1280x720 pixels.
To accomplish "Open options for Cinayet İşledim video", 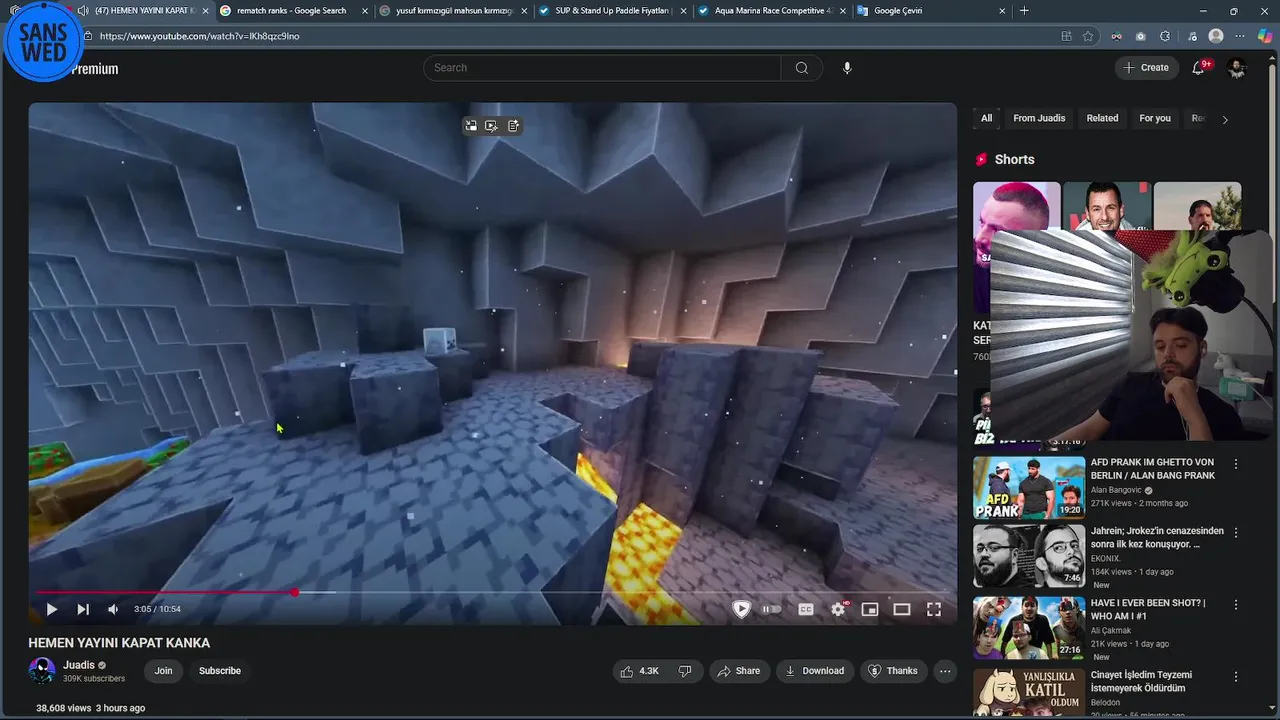I will pyautogui.click(x=1236, y=677).
